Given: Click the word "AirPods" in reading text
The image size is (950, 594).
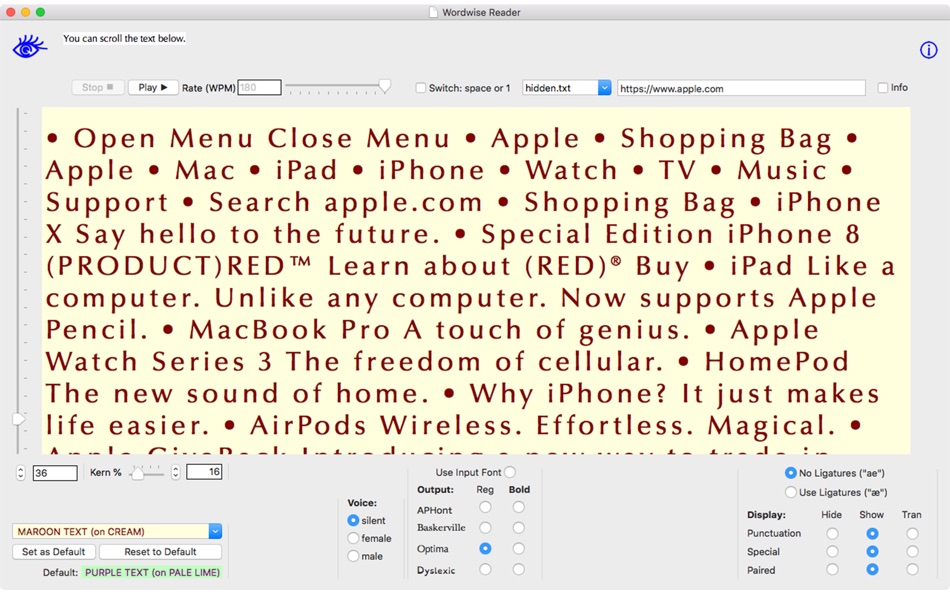Looking at the screenshot, I should click(x=308, y=425).
